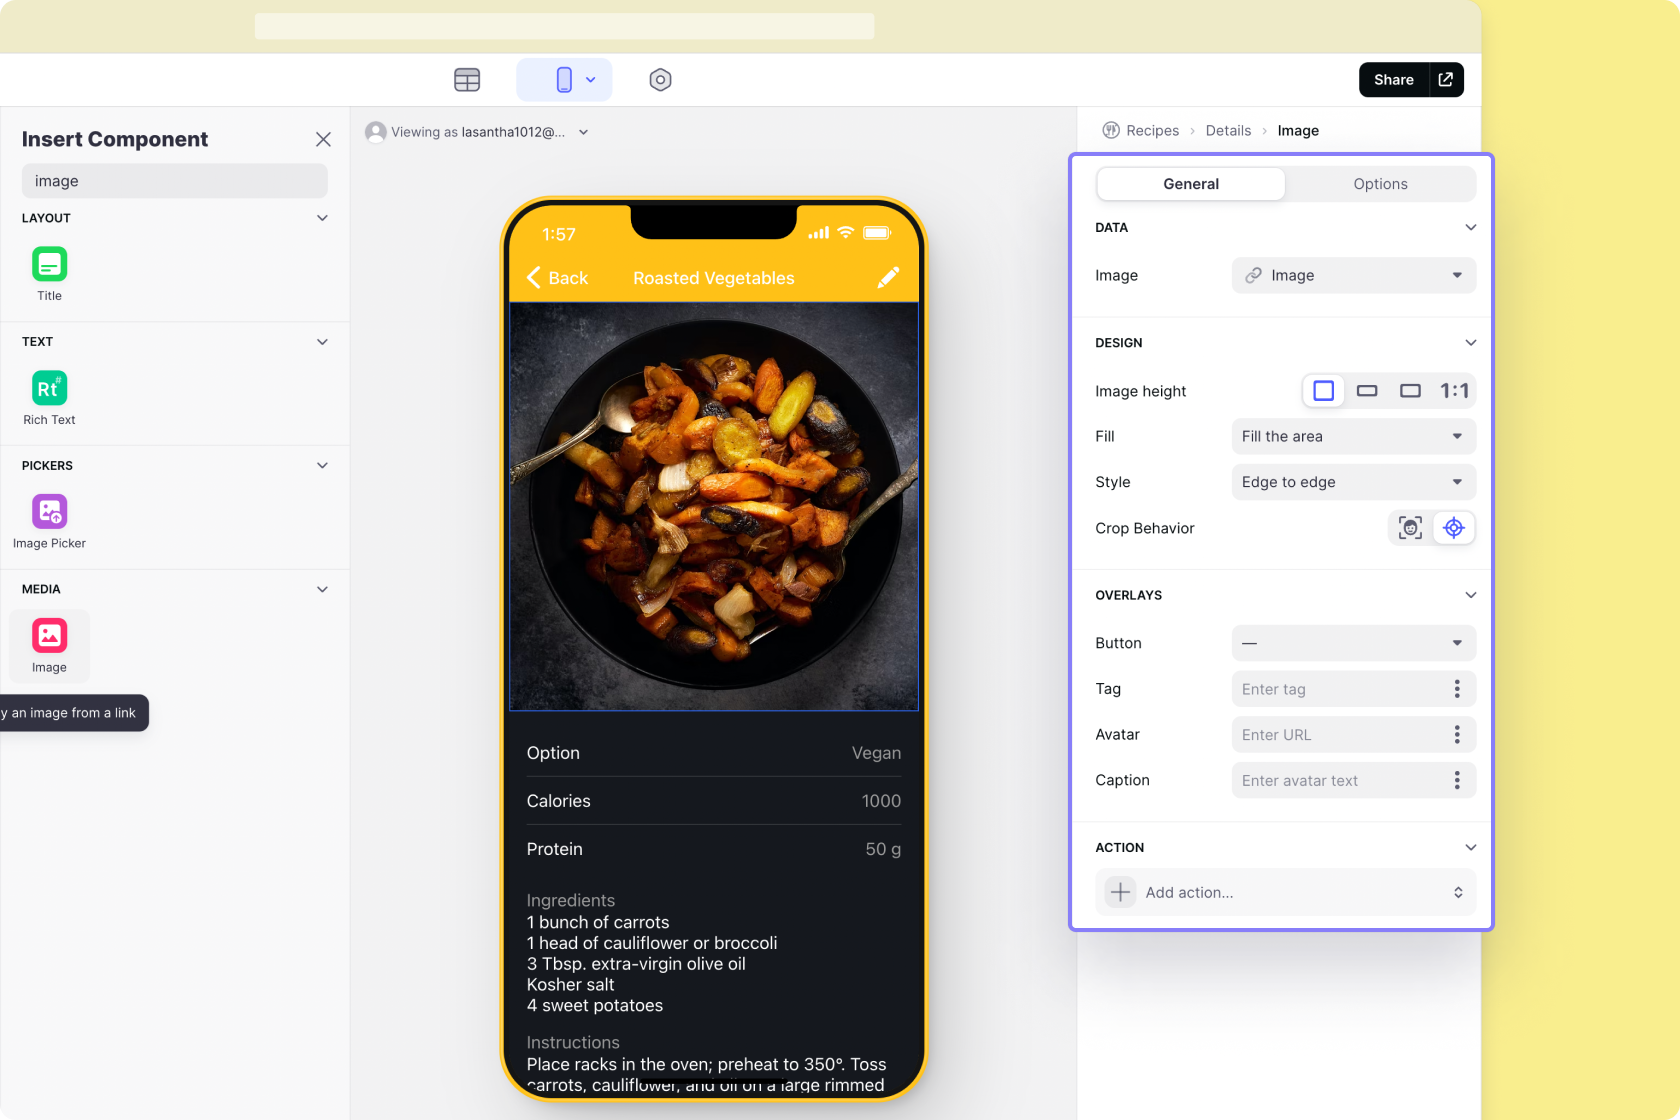
Task: Click the Share button
Action: point(1393,80)
